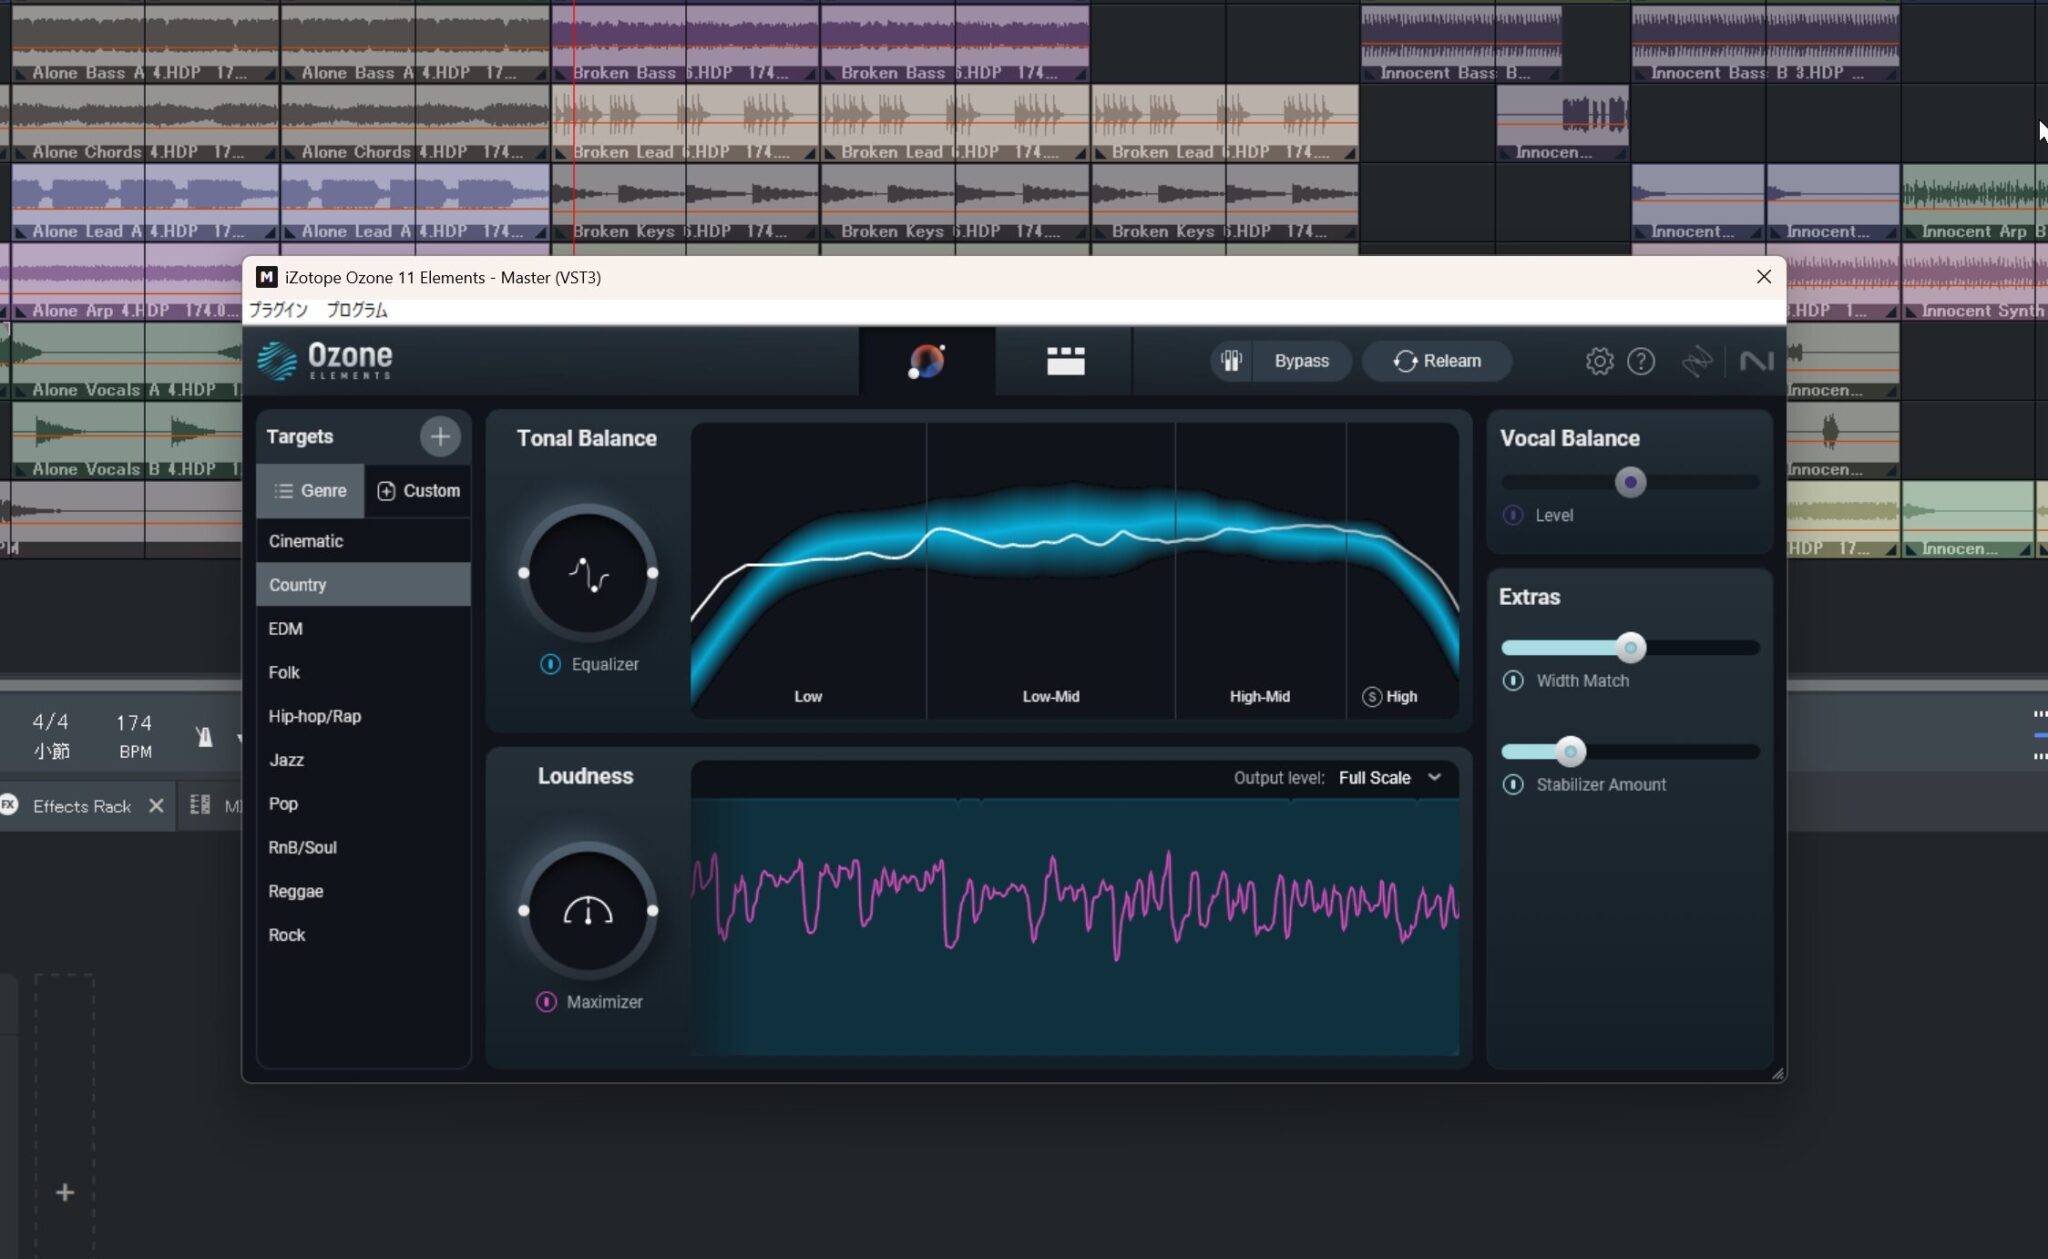Switch to the Assistant view icon
This screenshot has height=1259, width=2048.
(925, 361)
